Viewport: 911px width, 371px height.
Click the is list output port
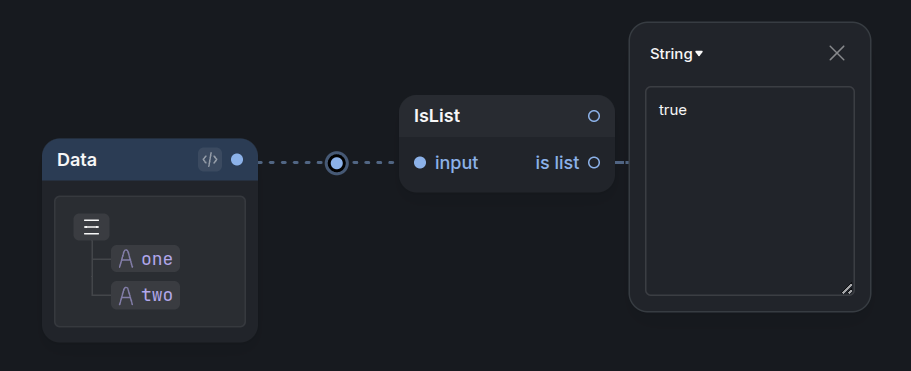[594, 163]
